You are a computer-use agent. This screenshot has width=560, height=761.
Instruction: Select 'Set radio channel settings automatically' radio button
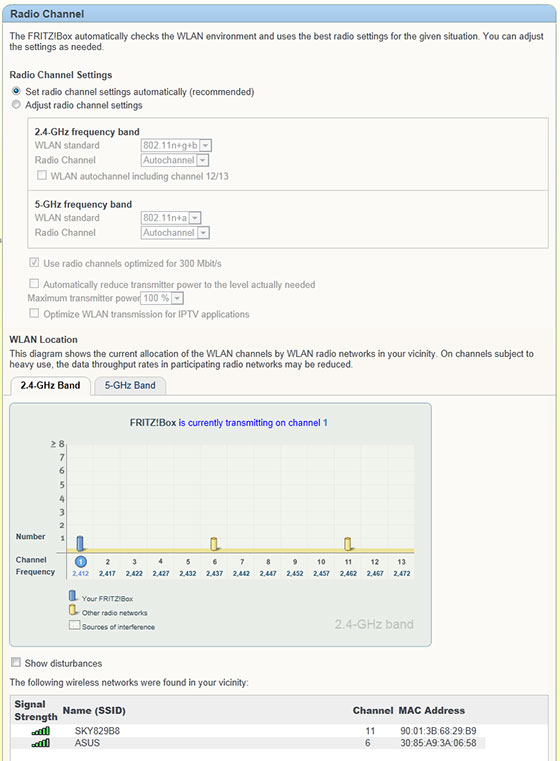point(16,91)
